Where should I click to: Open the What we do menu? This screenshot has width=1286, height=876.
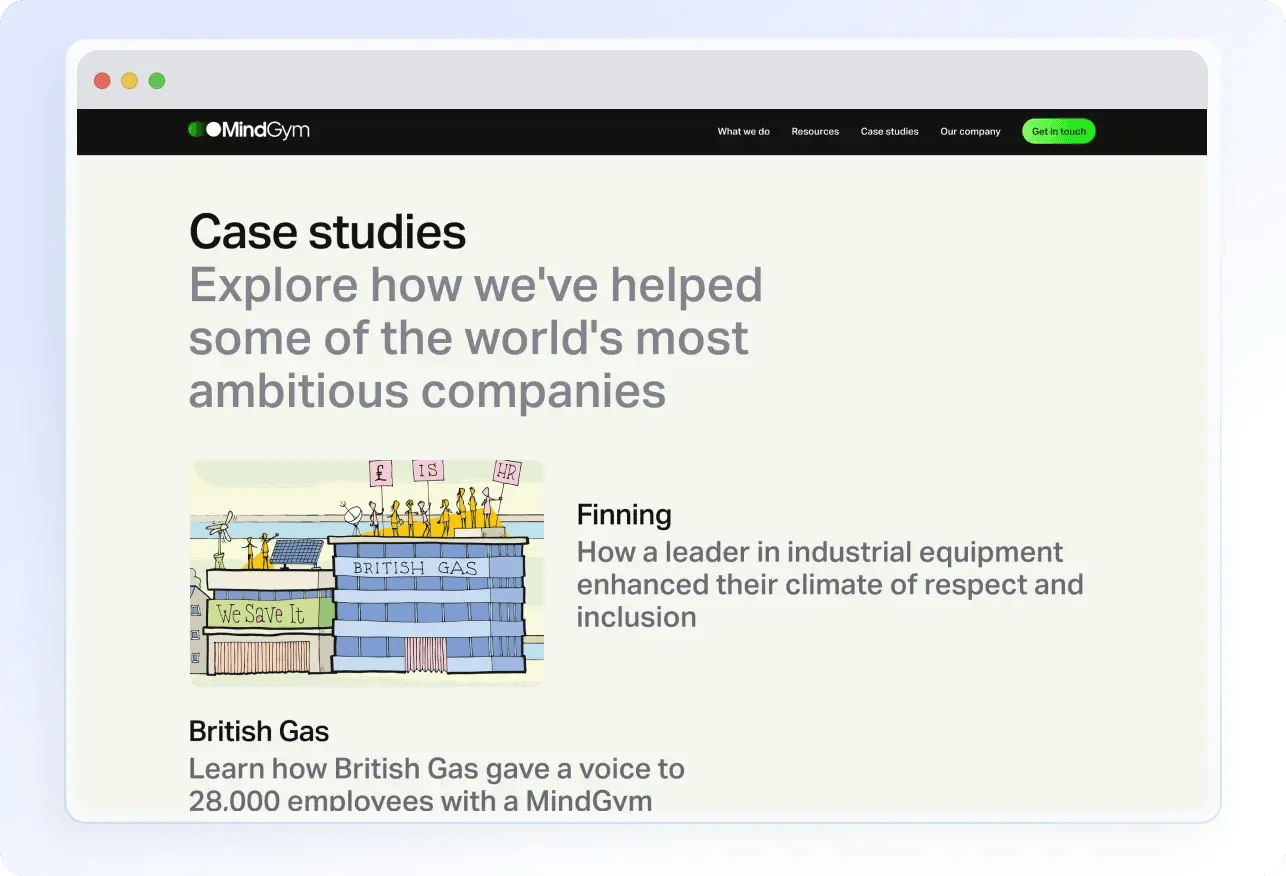click(743, 132)
